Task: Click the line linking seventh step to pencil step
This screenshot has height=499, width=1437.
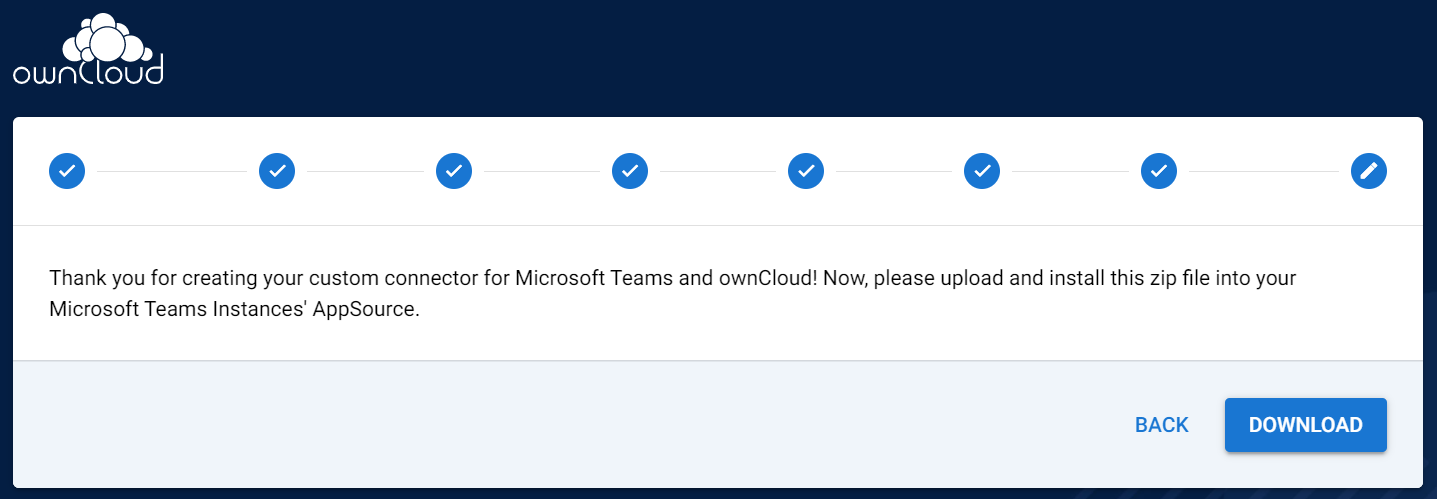Action: point(1264,171)
